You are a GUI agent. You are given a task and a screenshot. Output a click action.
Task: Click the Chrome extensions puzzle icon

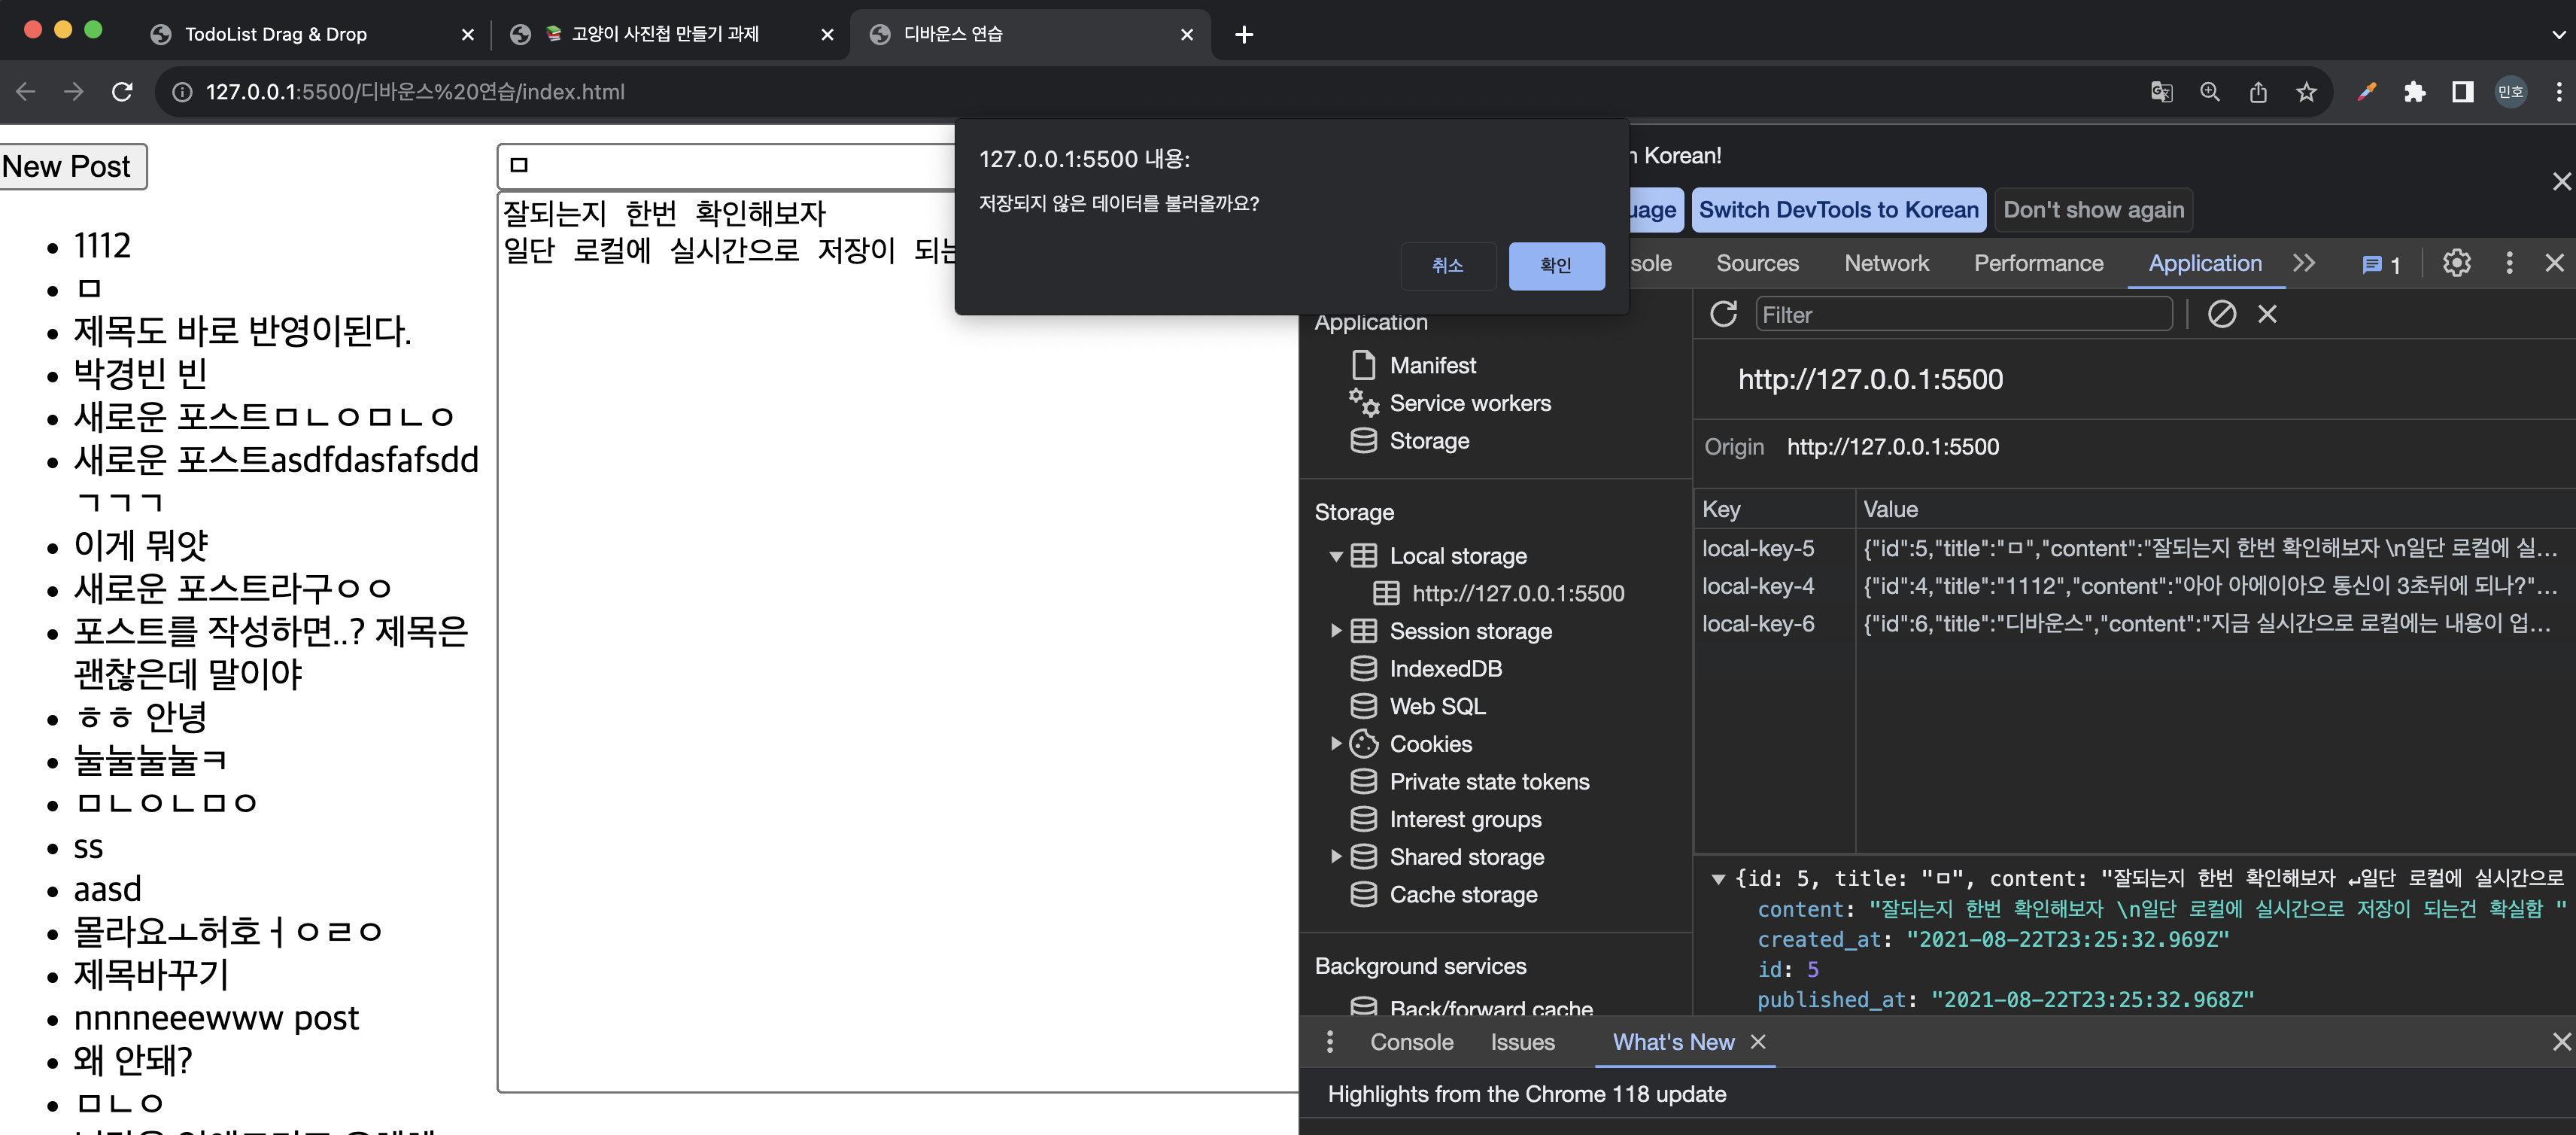[2414, 92]
